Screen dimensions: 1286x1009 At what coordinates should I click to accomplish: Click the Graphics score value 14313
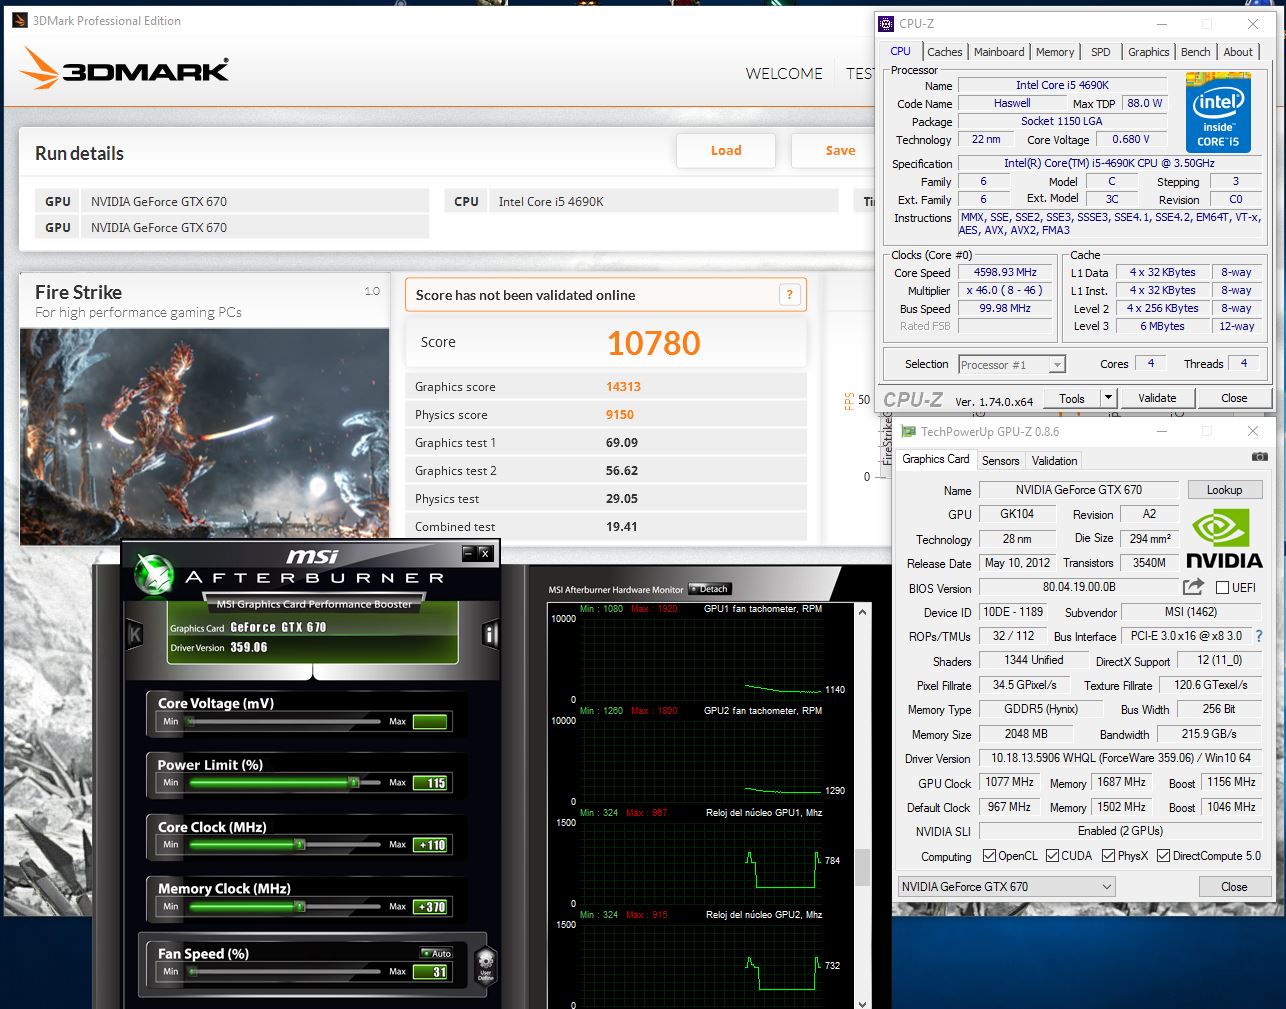623,387
